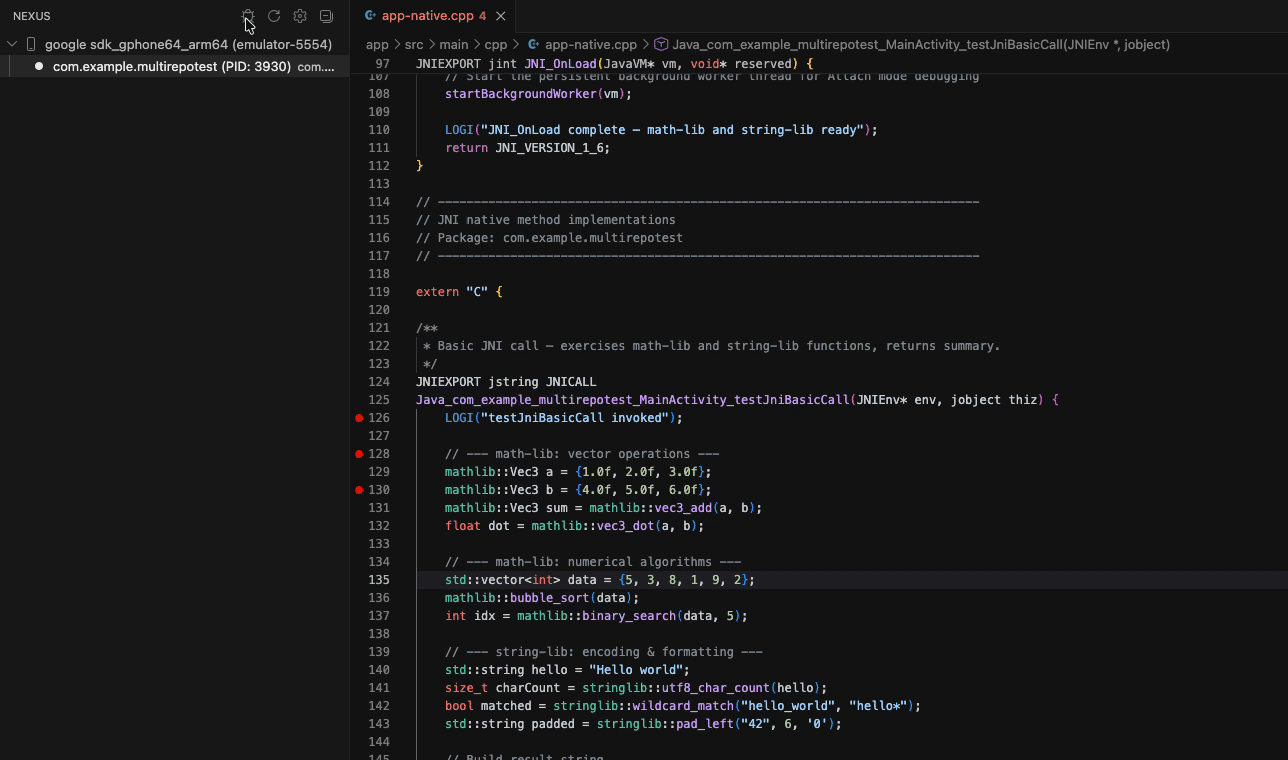1288x760 pixels.
Task: Open the 'app' breadcrumb segment
Action: pos(377,45)
